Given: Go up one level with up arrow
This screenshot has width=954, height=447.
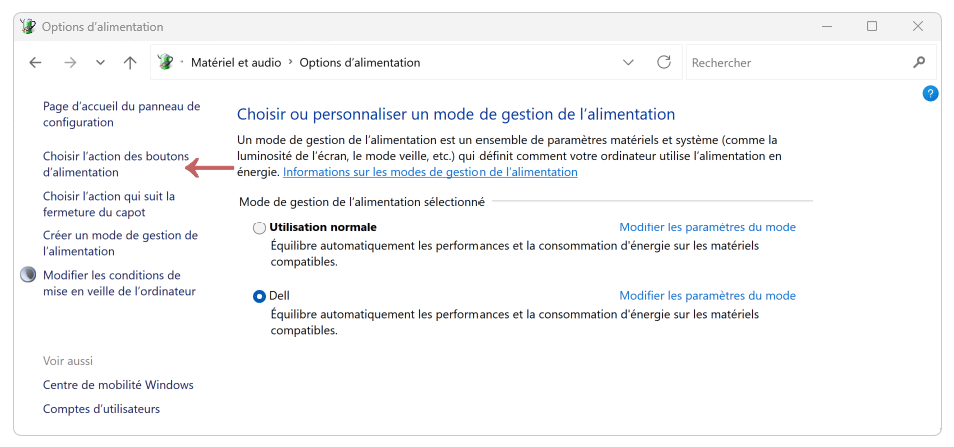Looking at the screenshot, I should (x=130, y=63).
